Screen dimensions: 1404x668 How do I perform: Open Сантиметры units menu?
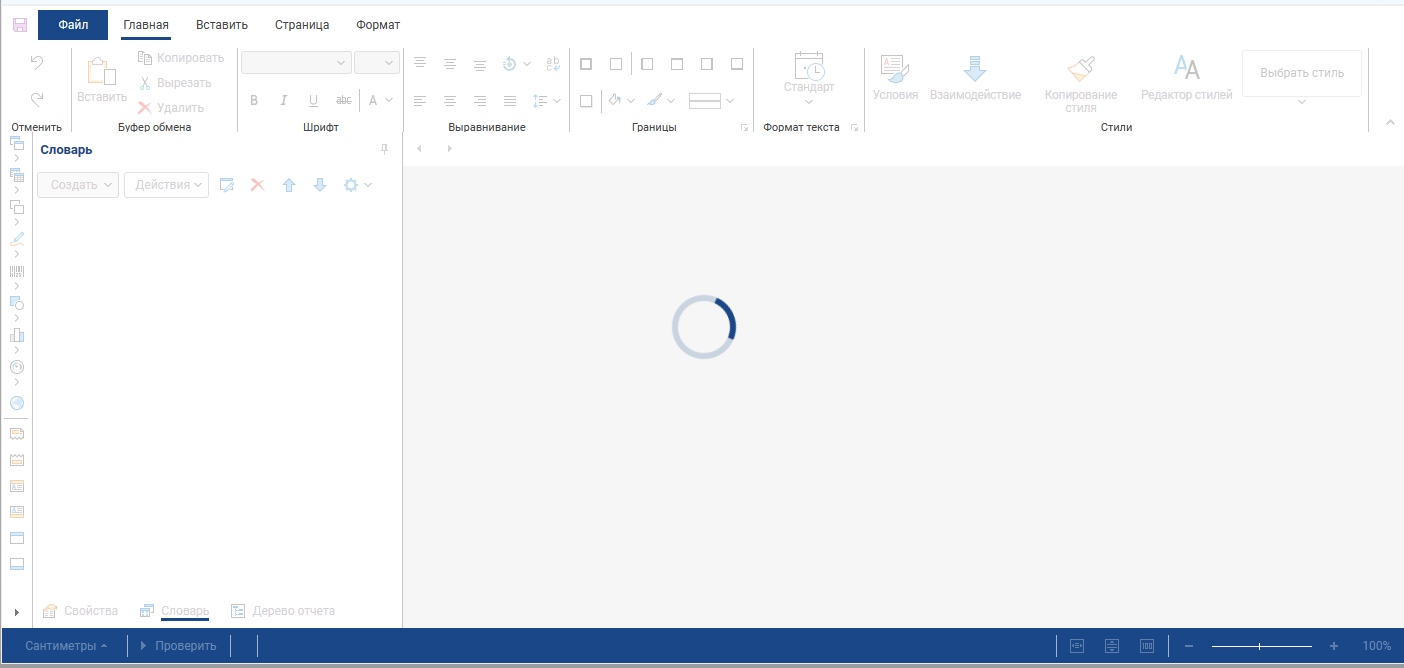66,646
